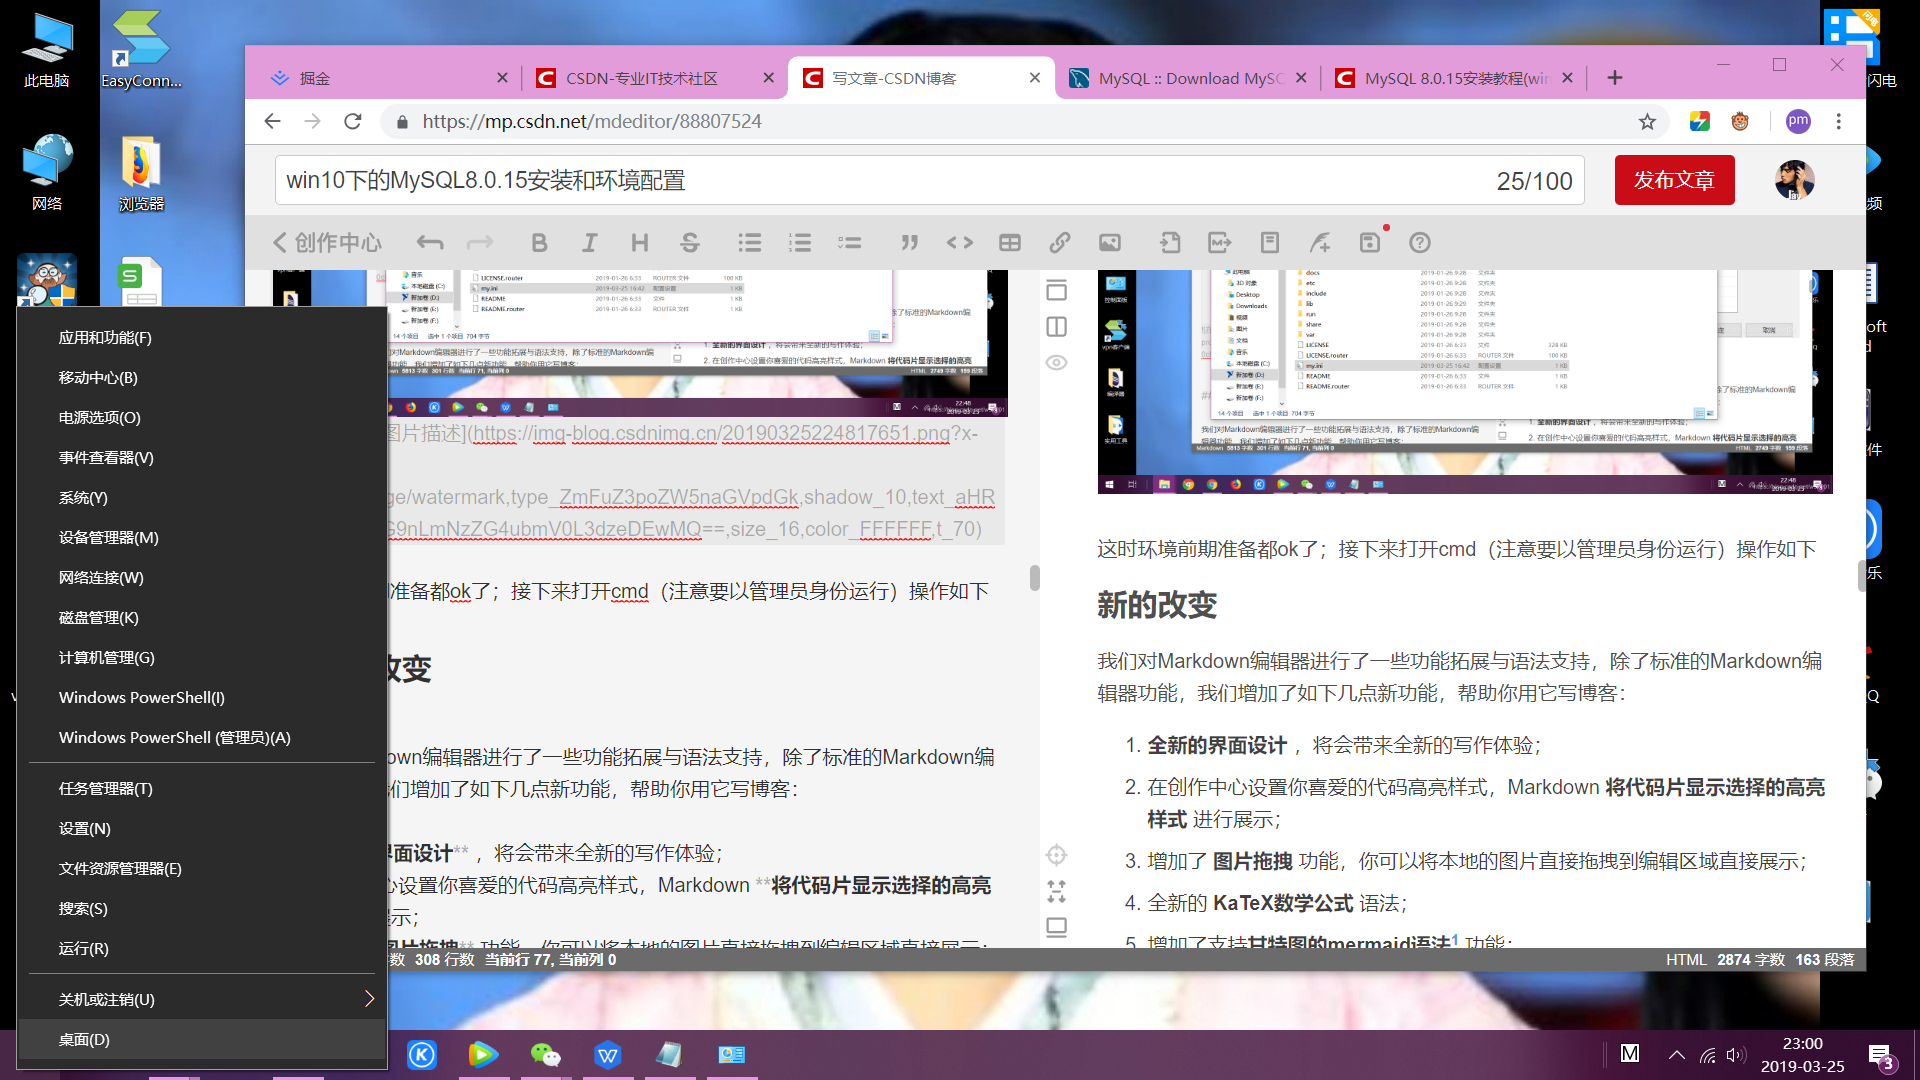Click the save draft icon
Viewport: 1920px width, 1080px height.
tap(1370, 242)
